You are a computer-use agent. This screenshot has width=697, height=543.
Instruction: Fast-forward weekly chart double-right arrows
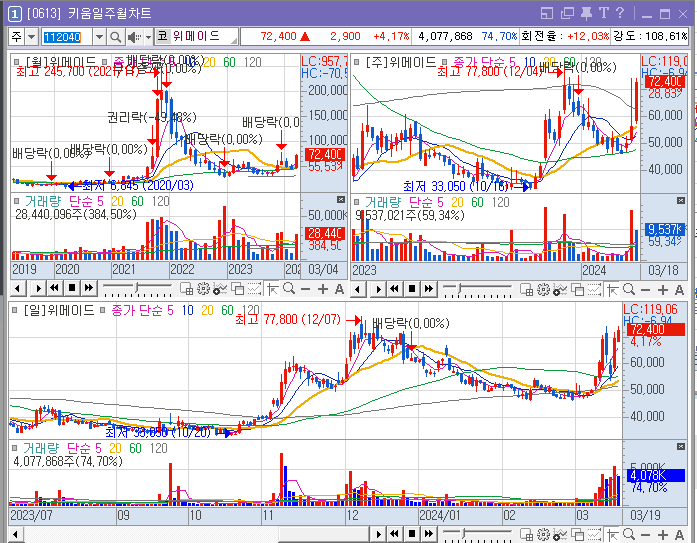[429, 289]
